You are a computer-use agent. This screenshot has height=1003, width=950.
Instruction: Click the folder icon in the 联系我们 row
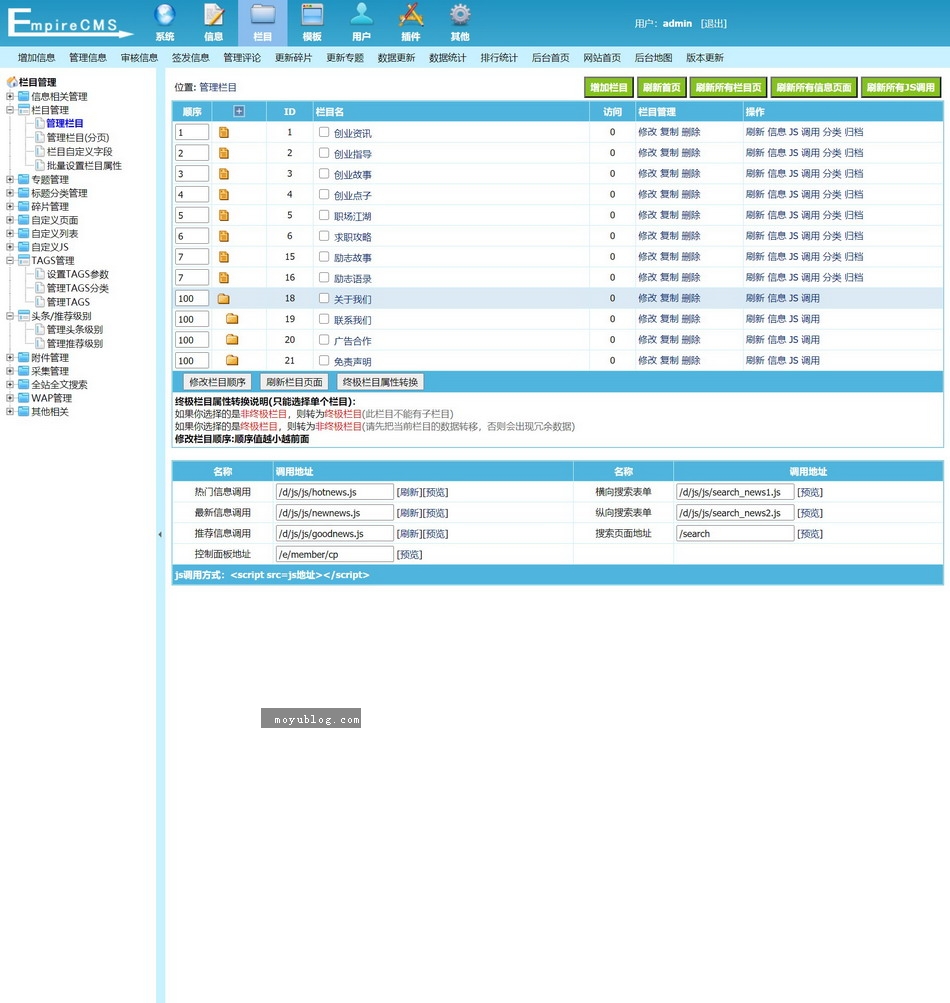pos(232,319)
